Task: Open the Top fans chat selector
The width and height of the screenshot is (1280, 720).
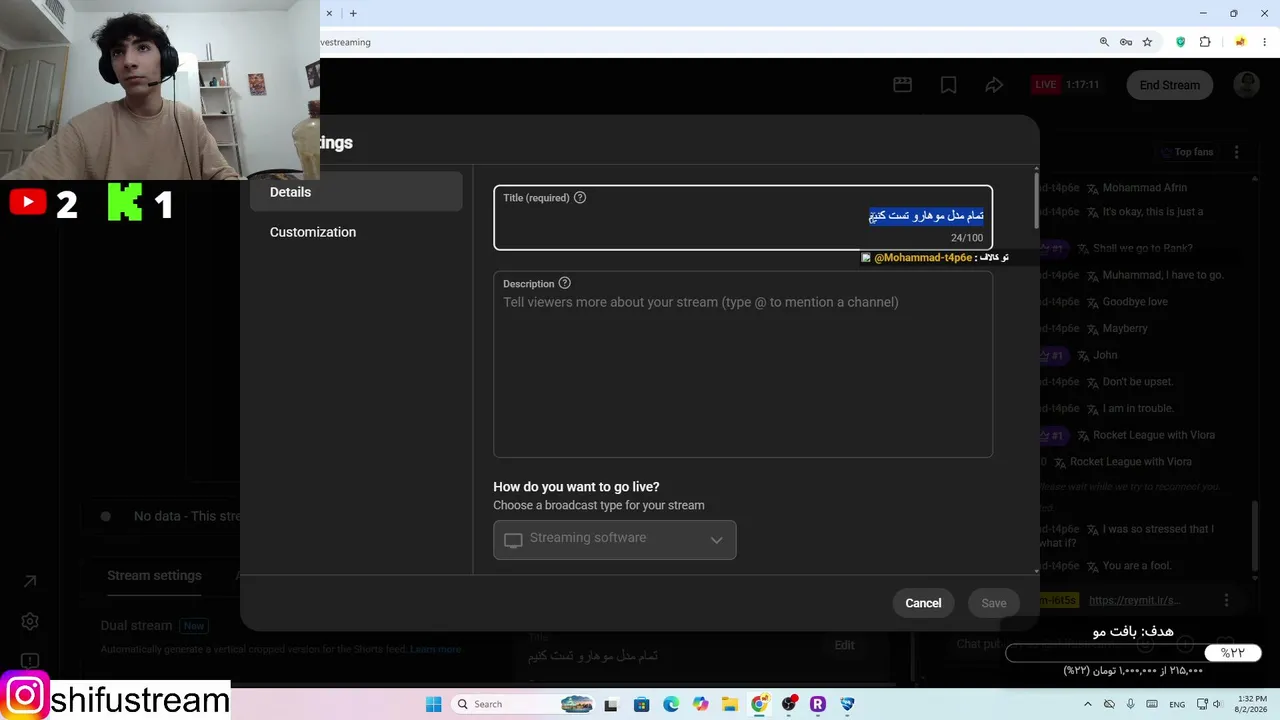Action: click(1186, 152)
